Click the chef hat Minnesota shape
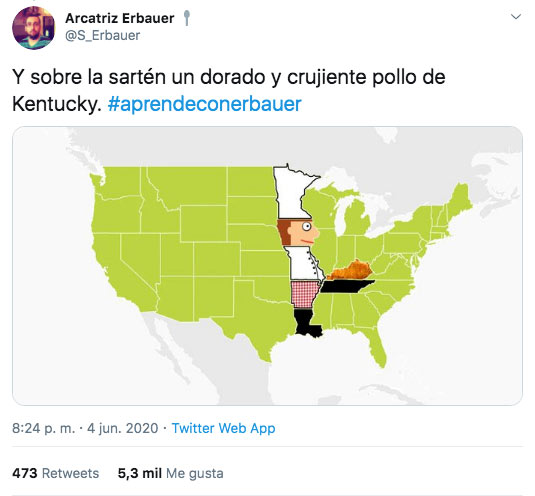 [292, 193]
